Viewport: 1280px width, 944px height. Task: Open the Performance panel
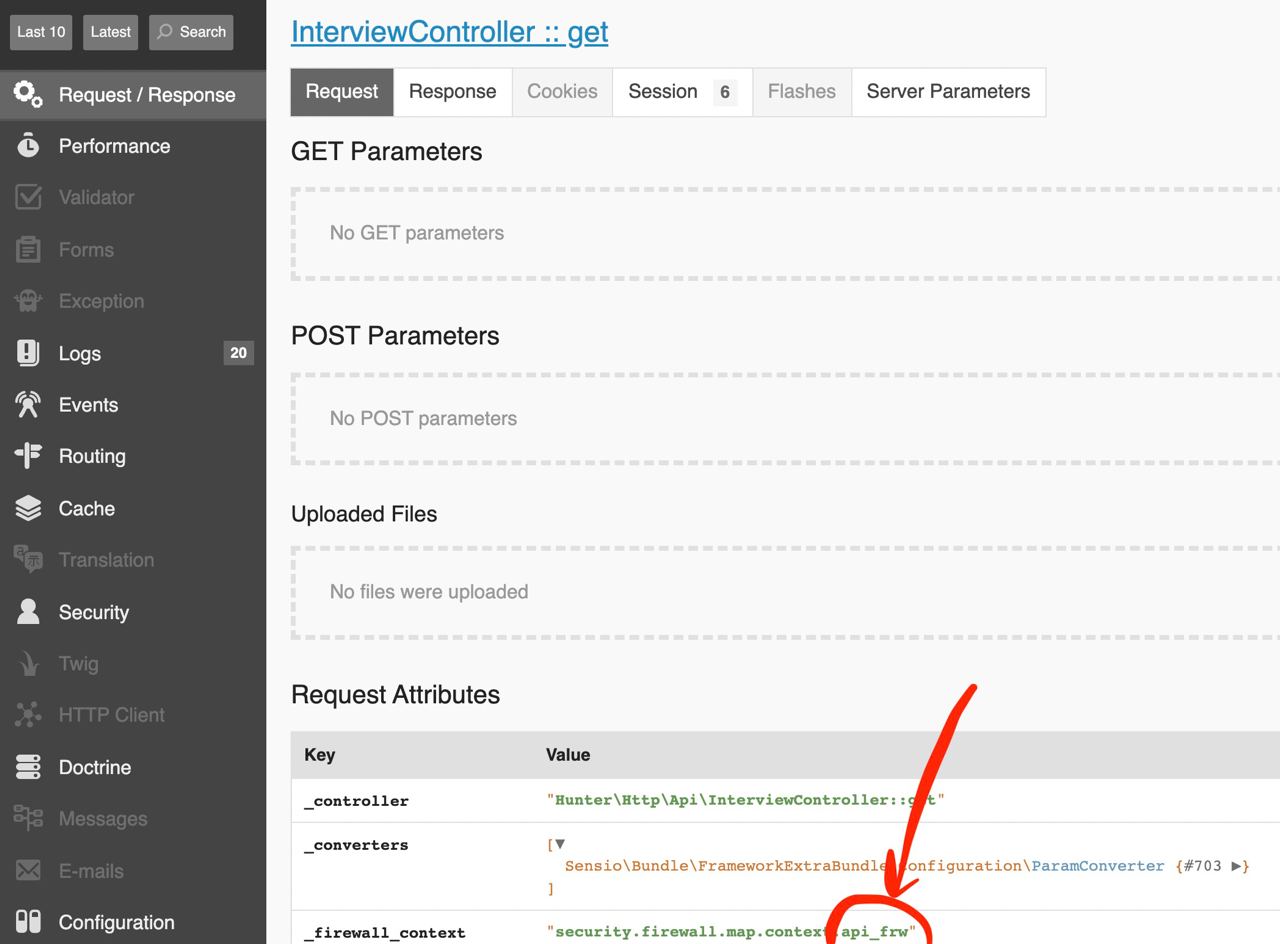click(133, 146)
